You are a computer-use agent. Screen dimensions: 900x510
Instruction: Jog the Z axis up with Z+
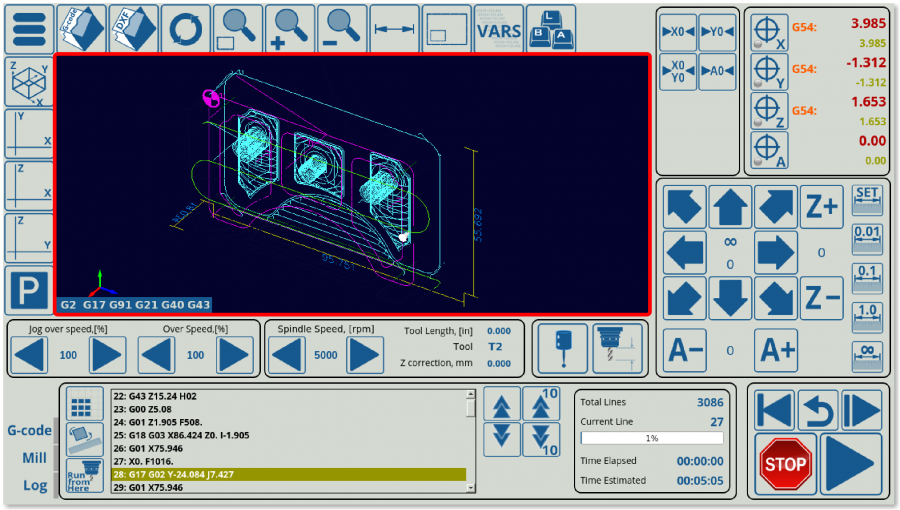(822, 207)
